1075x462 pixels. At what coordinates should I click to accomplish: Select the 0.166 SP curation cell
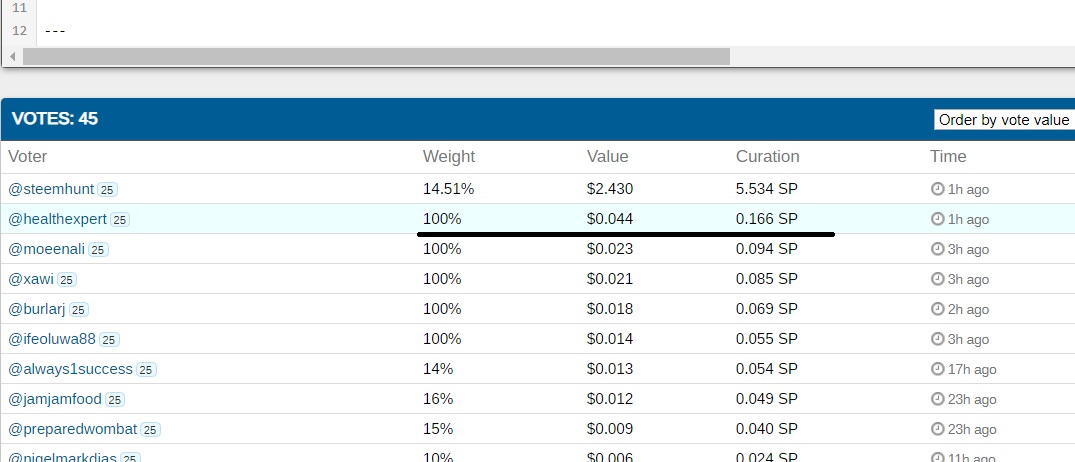[x=766, y=219]
